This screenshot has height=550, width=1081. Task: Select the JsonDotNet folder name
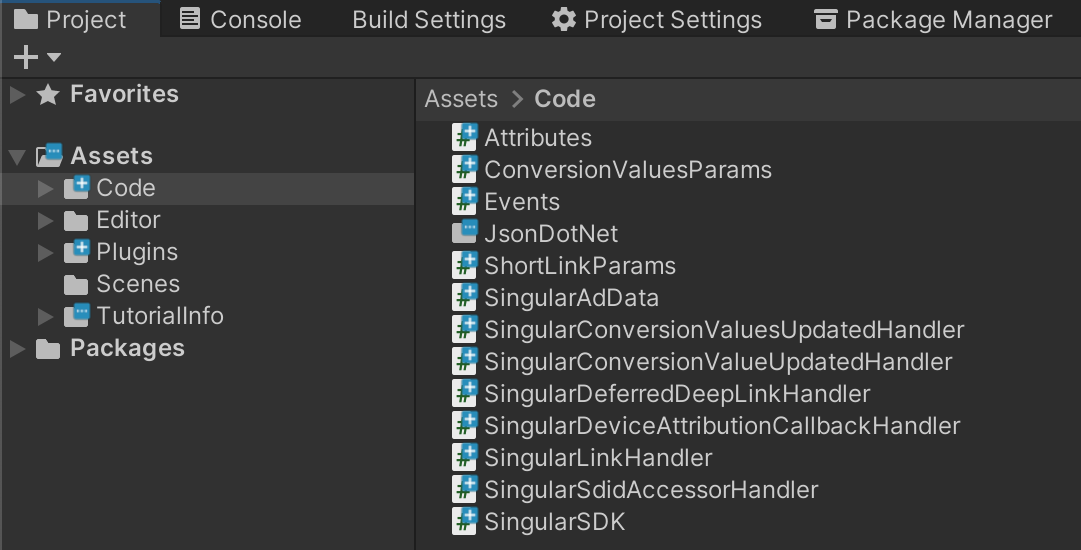[x=551, y=234]
